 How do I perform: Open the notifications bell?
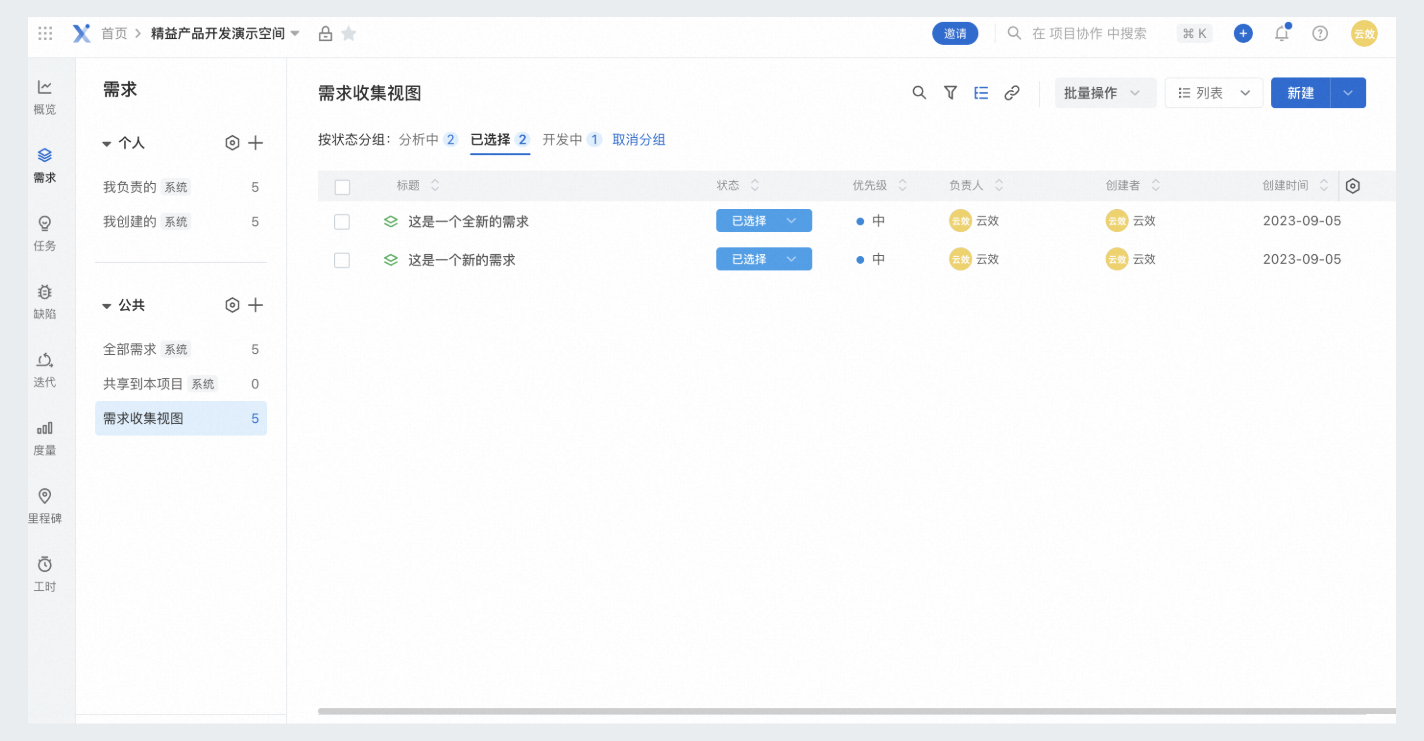tap(1282, 33)
